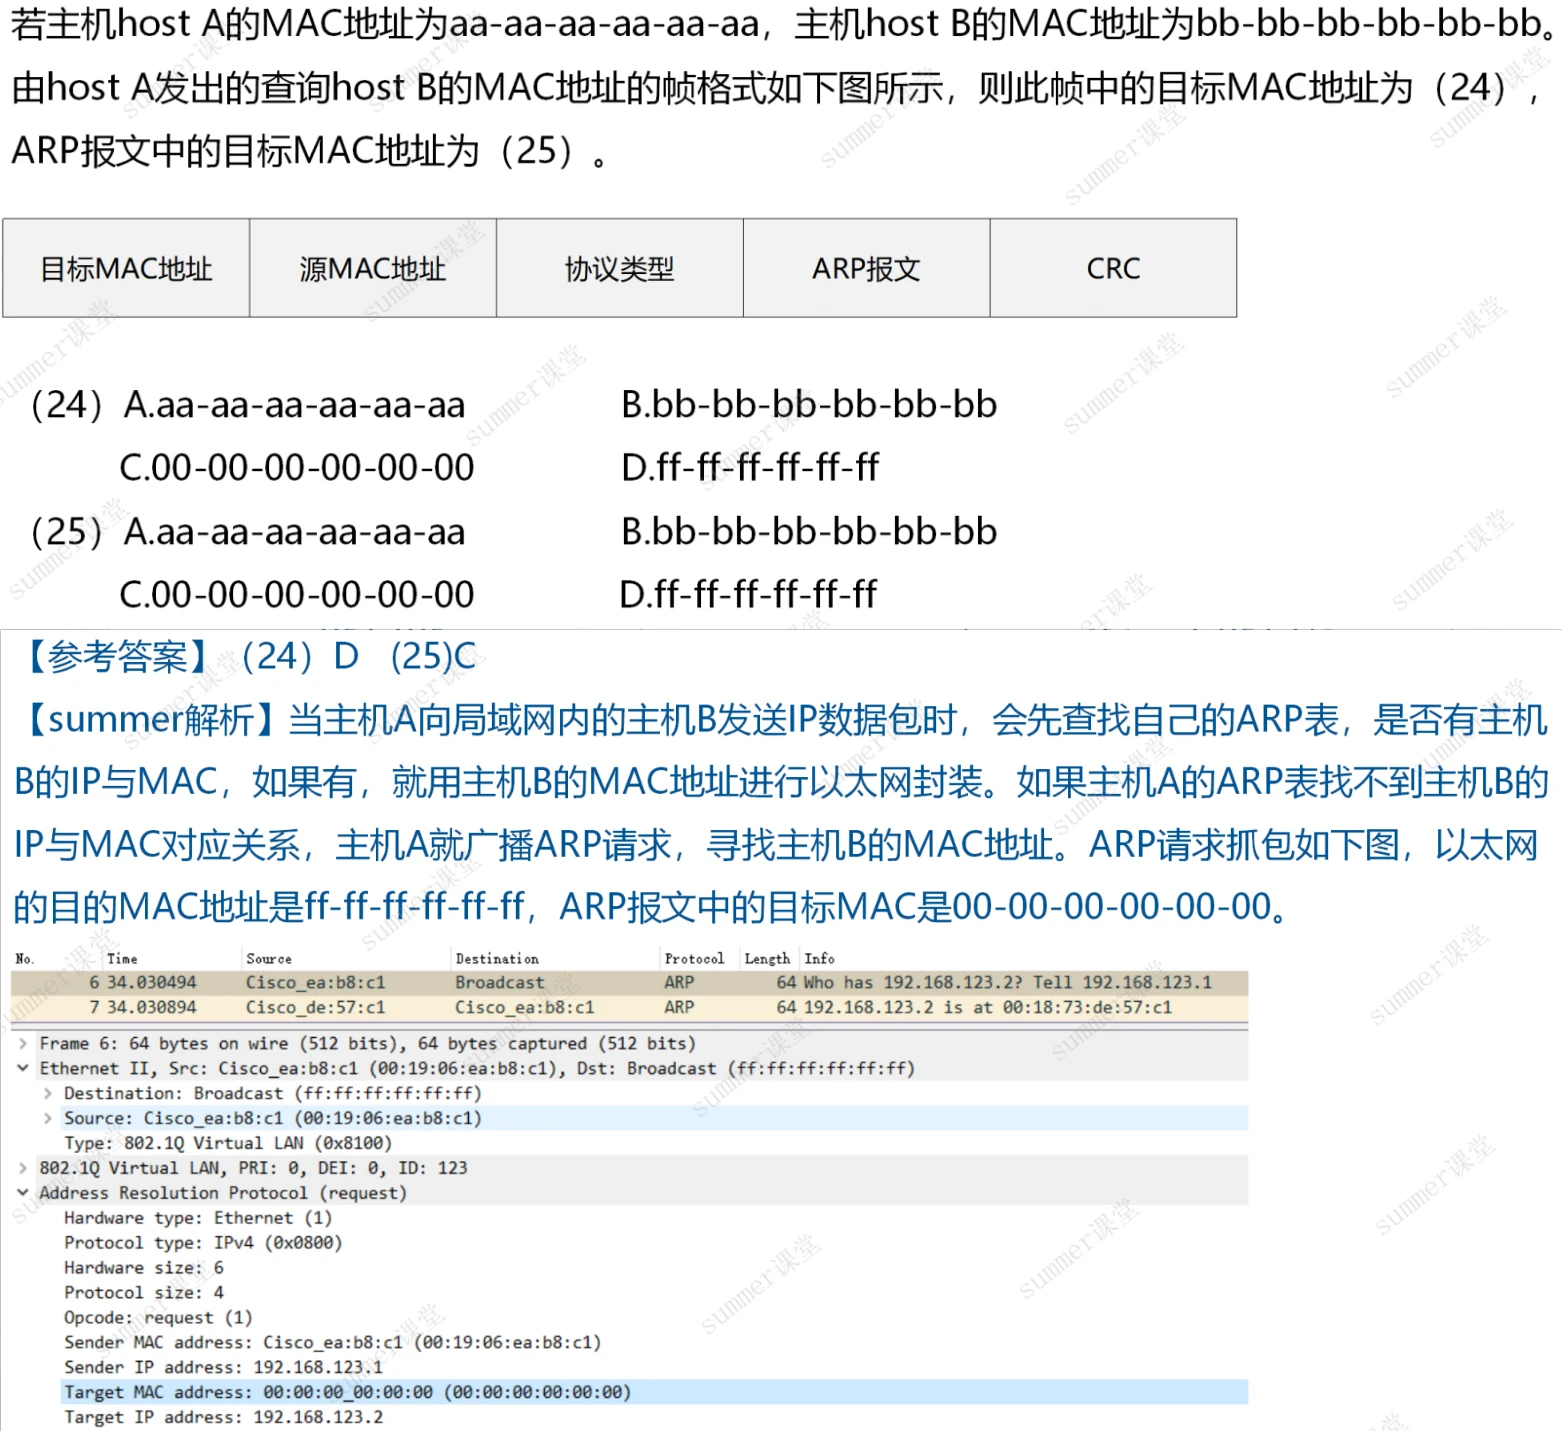Click the ARP报文 cell in frame table
Screen dimensions: 1562x1431
tap(866, 269)
